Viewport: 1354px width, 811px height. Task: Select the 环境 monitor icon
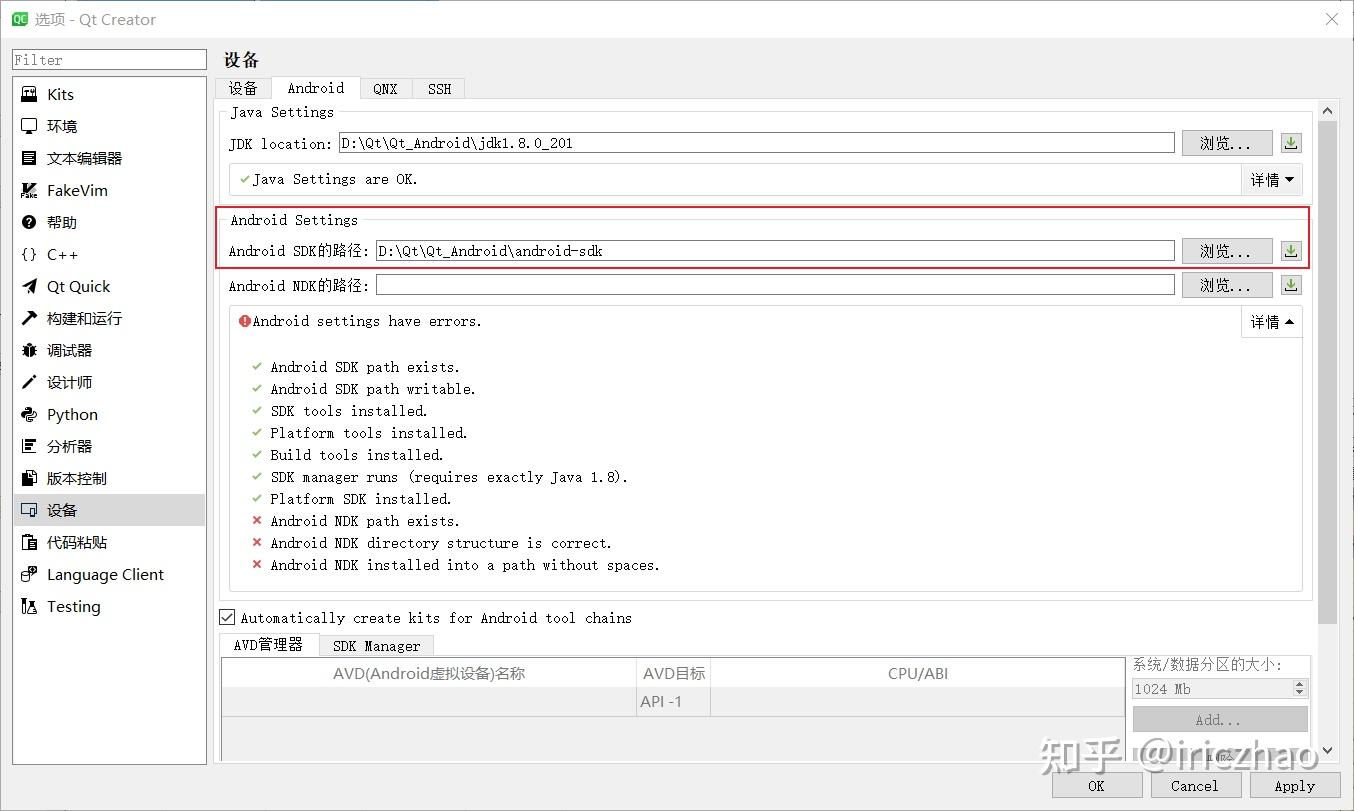pyautogui.click(x=29, y=126)
